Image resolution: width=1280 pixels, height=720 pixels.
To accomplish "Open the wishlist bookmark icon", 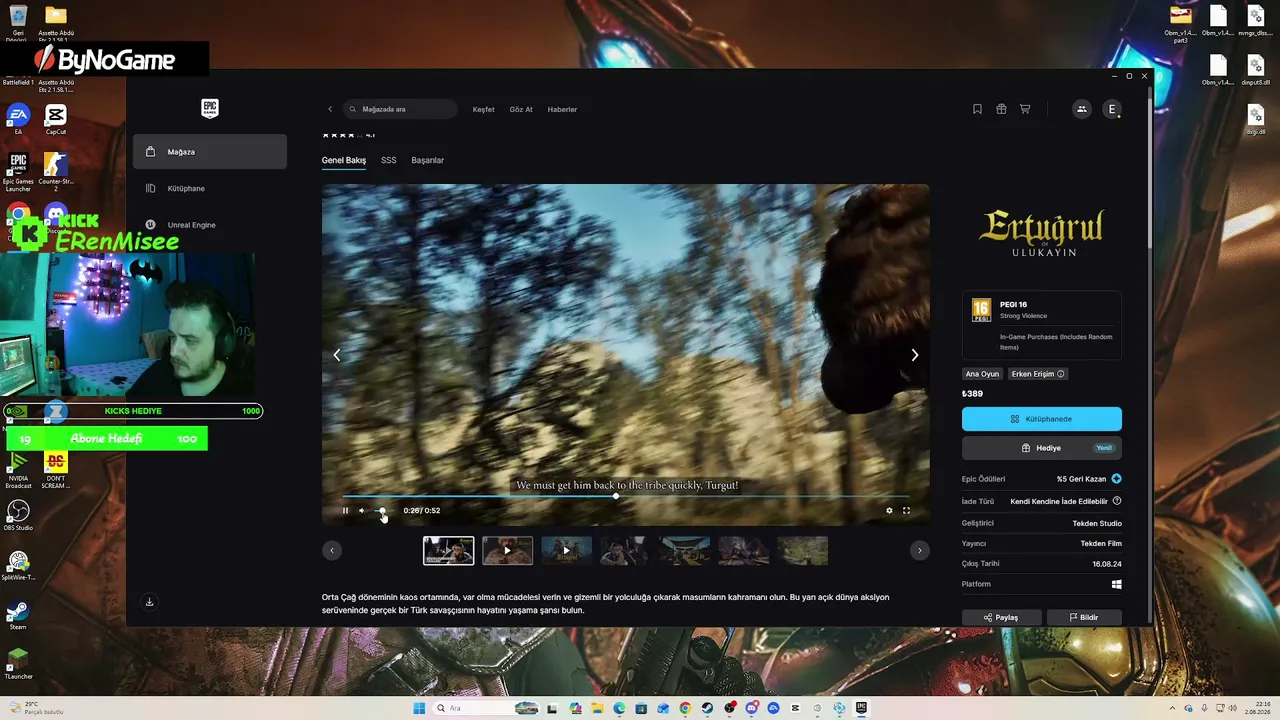I will click(x=977, y=109).
